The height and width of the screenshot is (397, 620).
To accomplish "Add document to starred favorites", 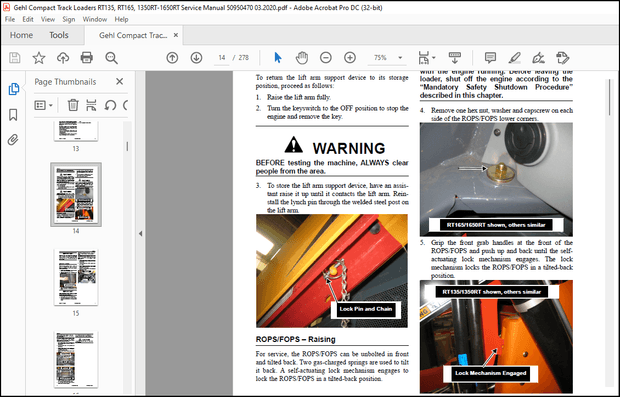I will [39, 58].
